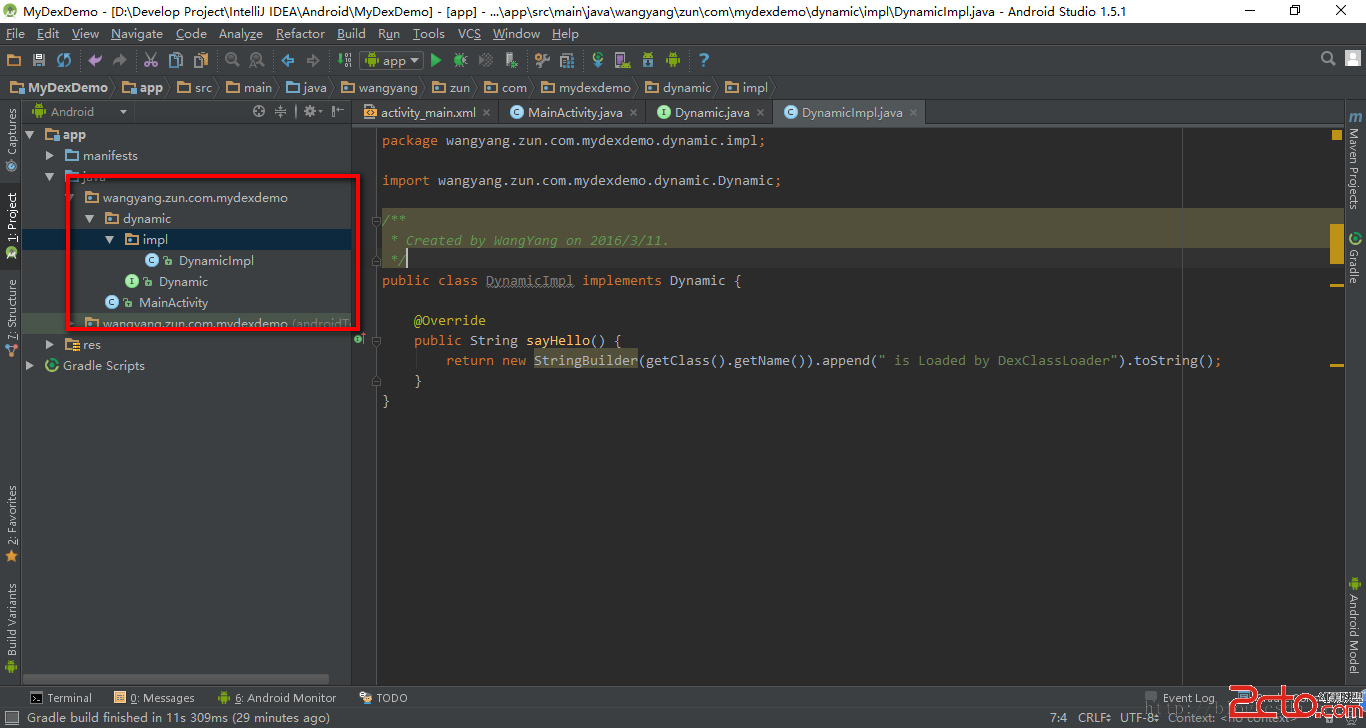Image resolution: width=1366 pixels, height=728 pixels.
Task: Run the app with green play icon
Action: [x=436, y=60]
